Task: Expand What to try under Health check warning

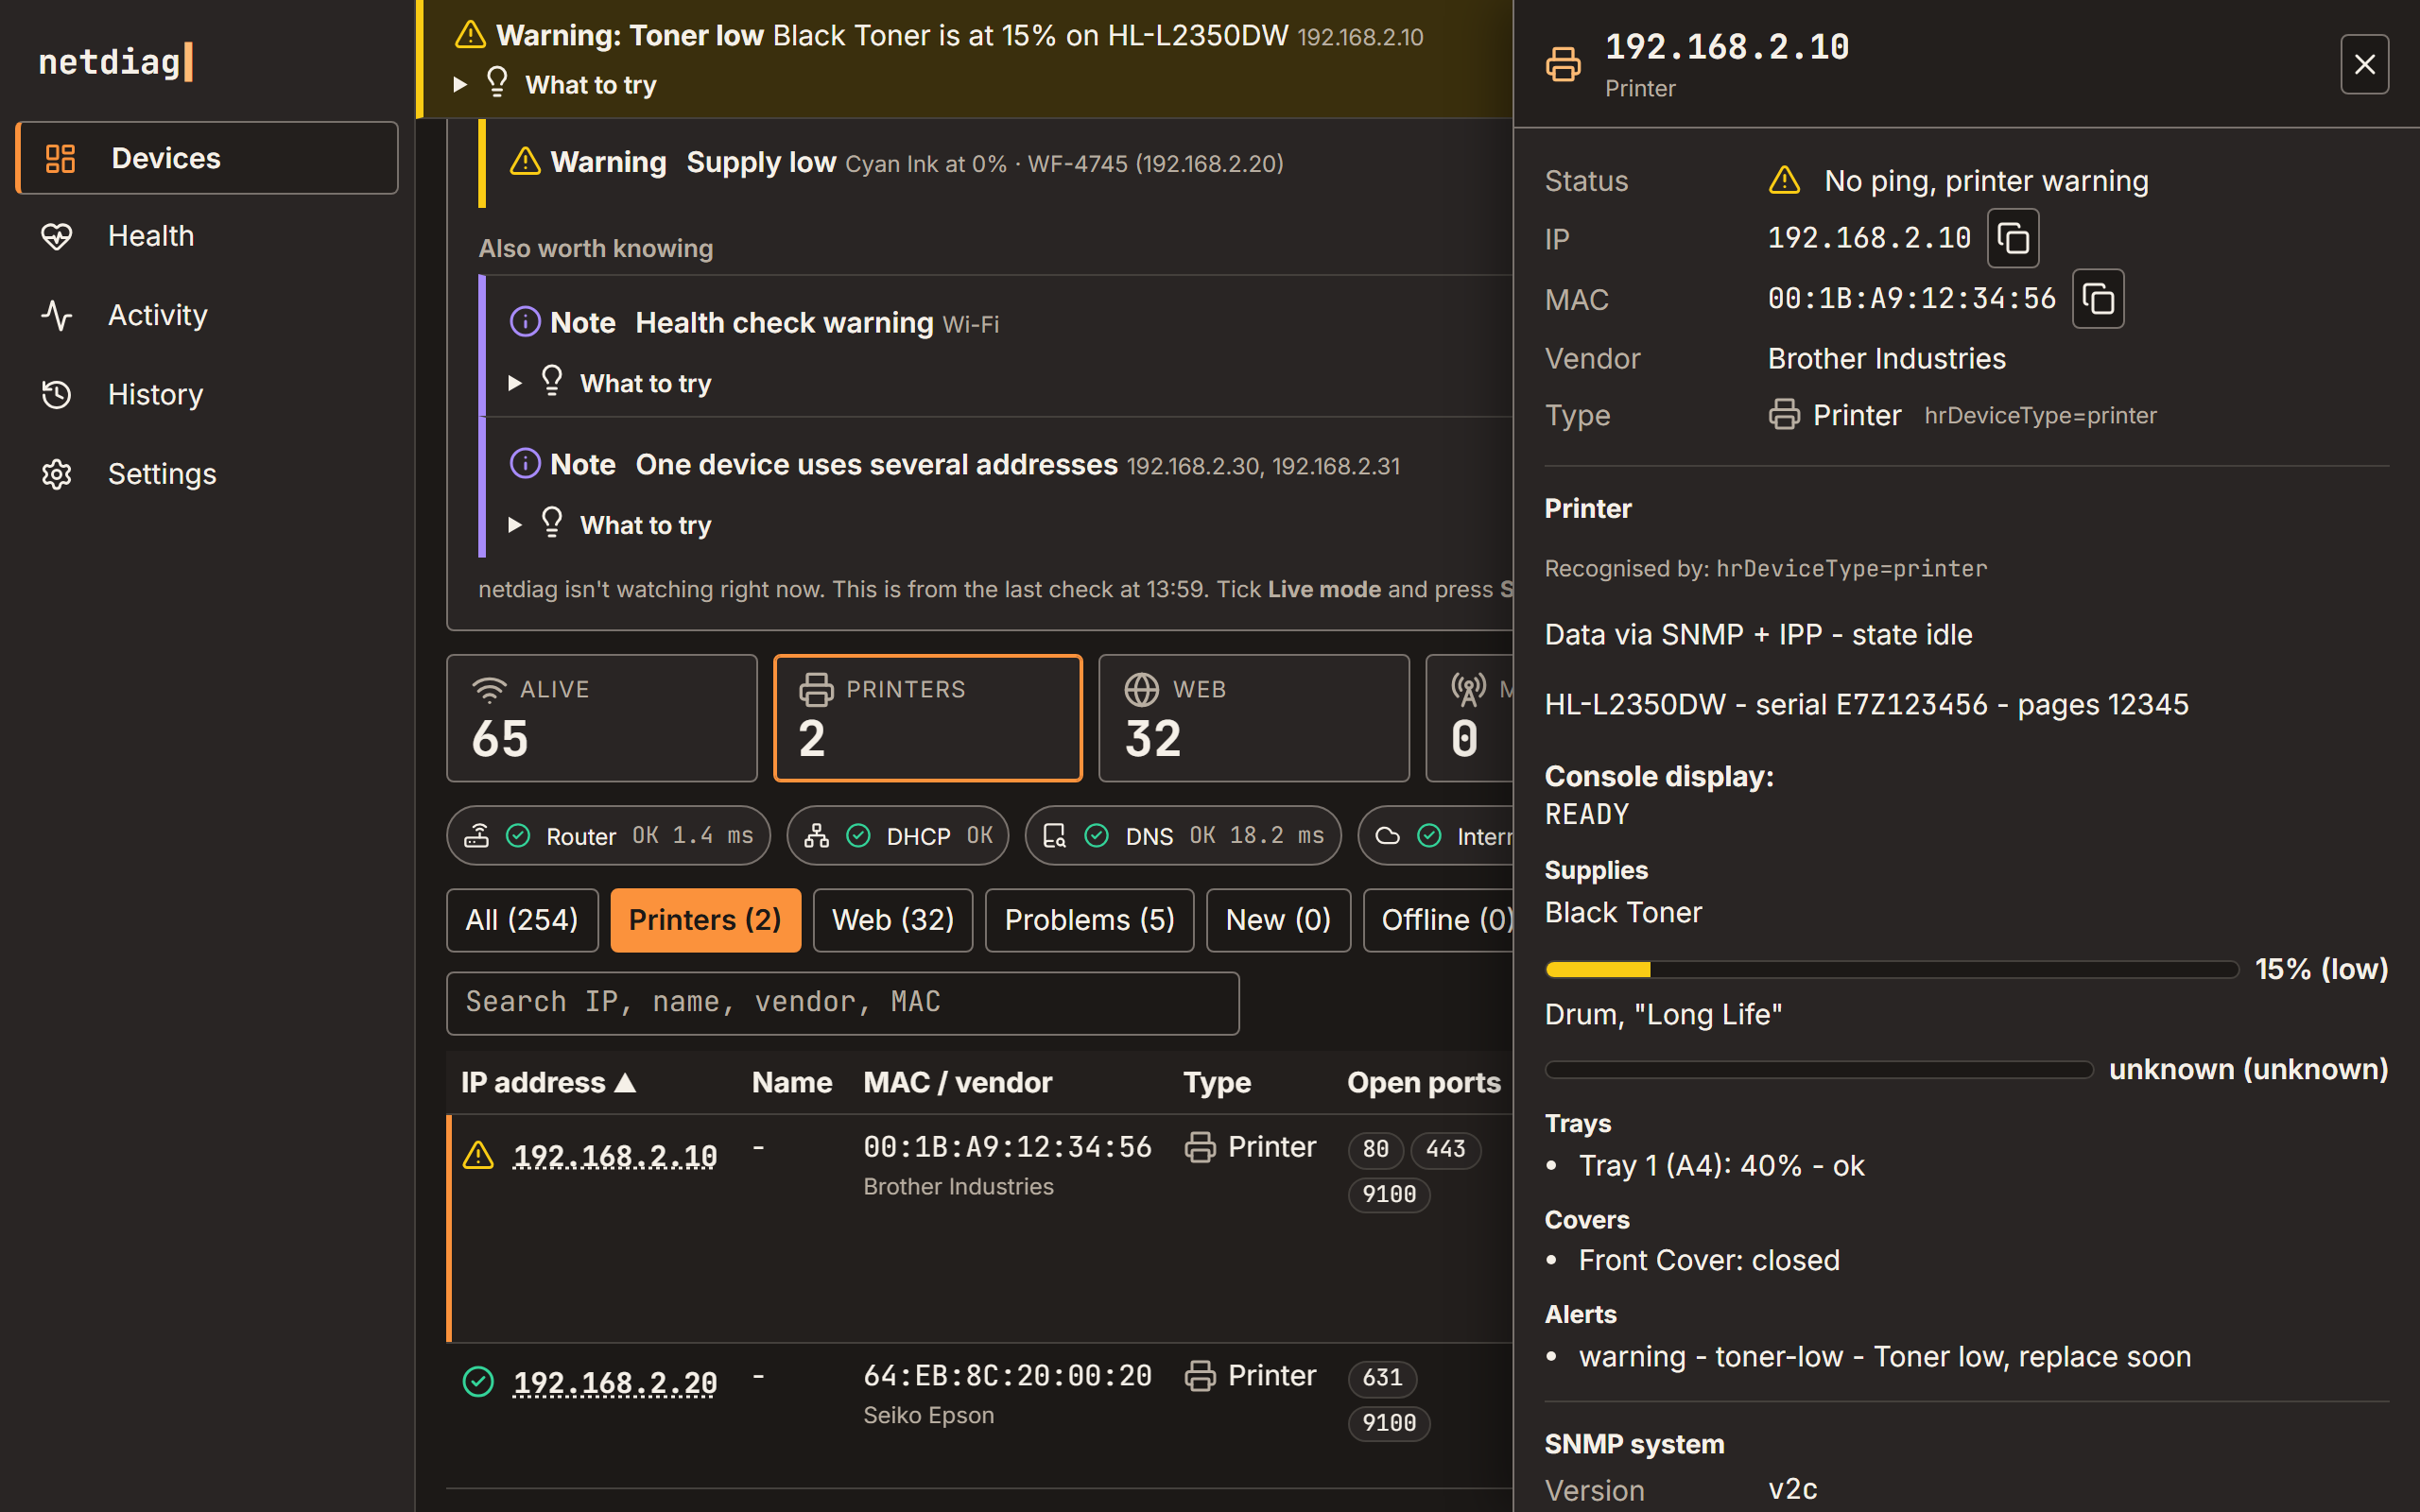Action: (x=611, y=383)
